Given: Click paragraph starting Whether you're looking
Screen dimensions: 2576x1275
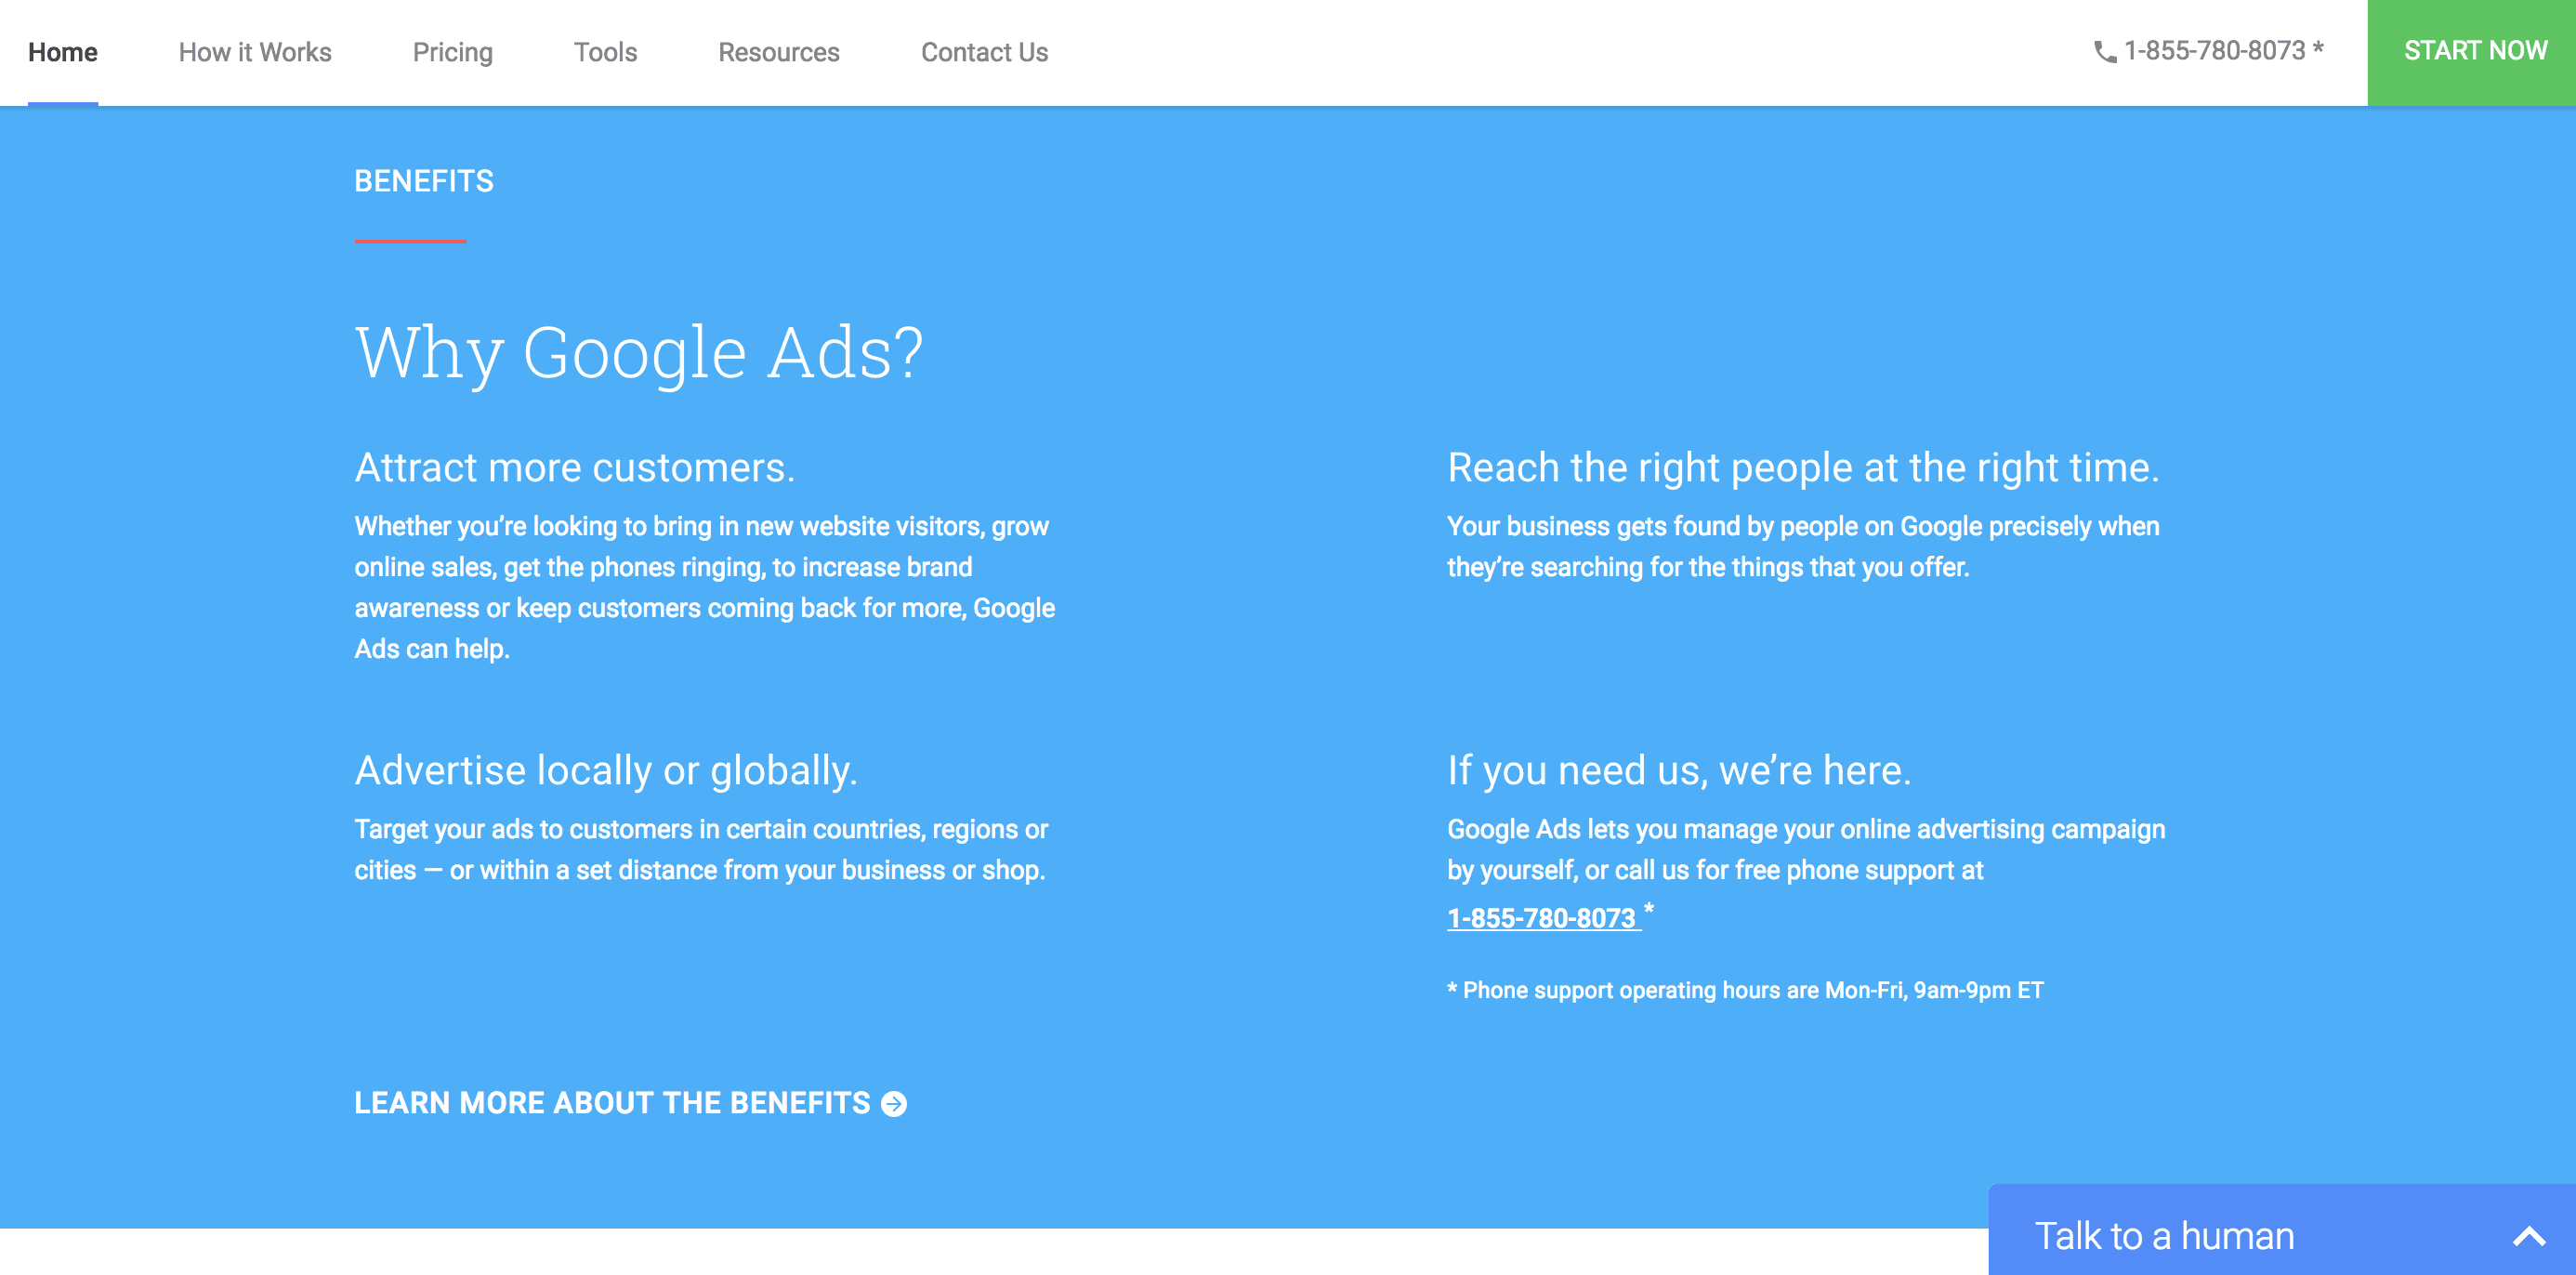Looking at the screenshot, I should click(704, 587).
